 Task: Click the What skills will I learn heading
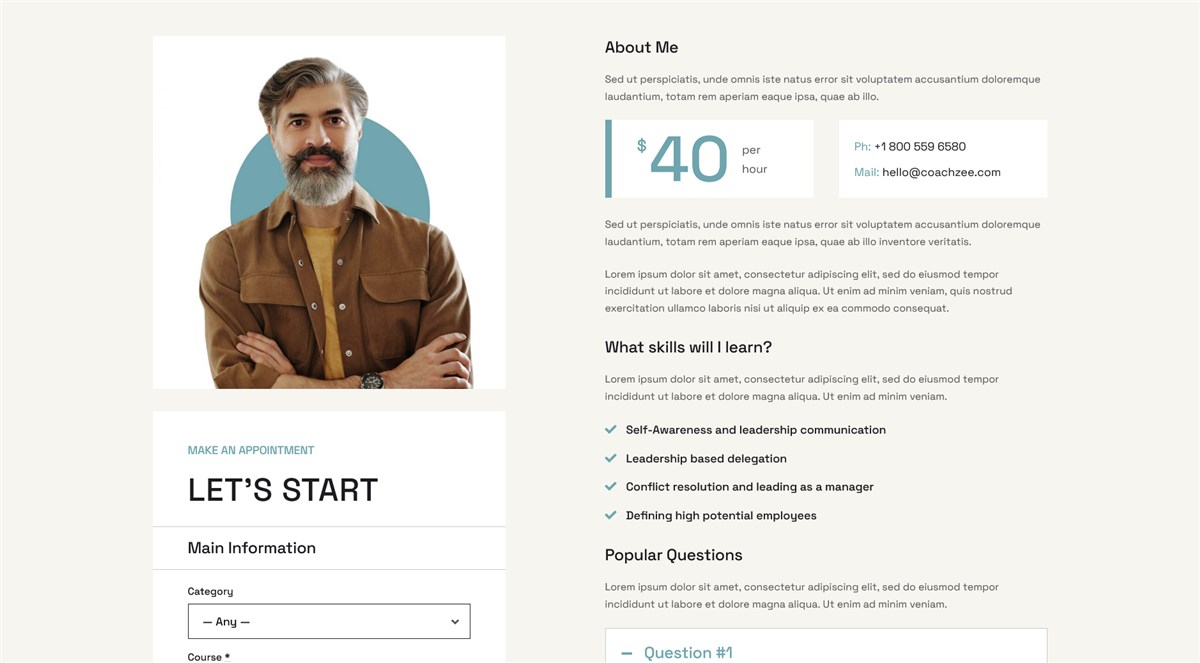[688, 347]
